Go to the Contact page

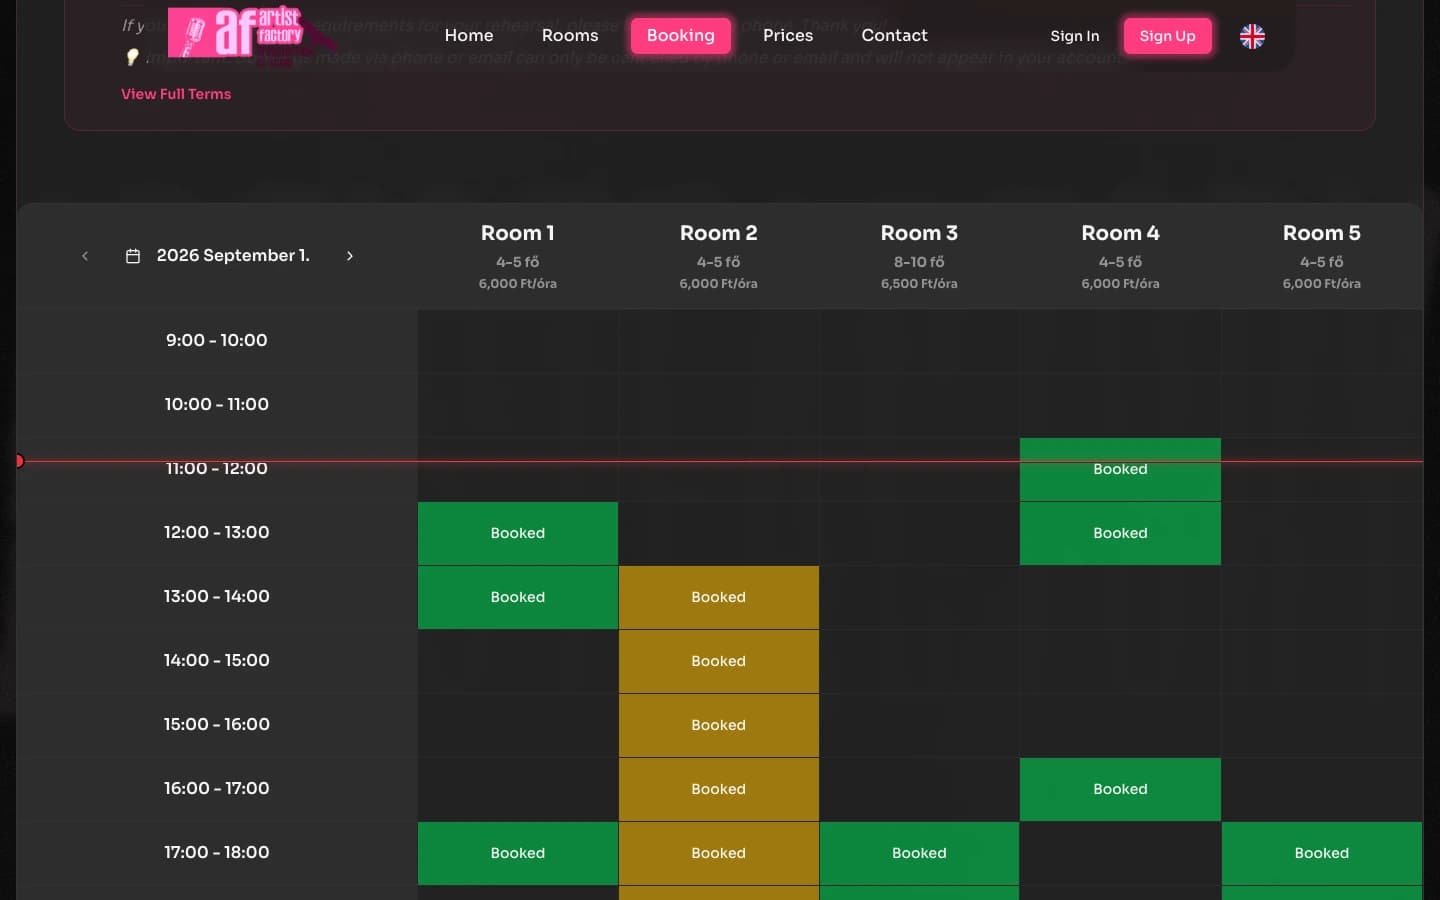click(895, 35)
